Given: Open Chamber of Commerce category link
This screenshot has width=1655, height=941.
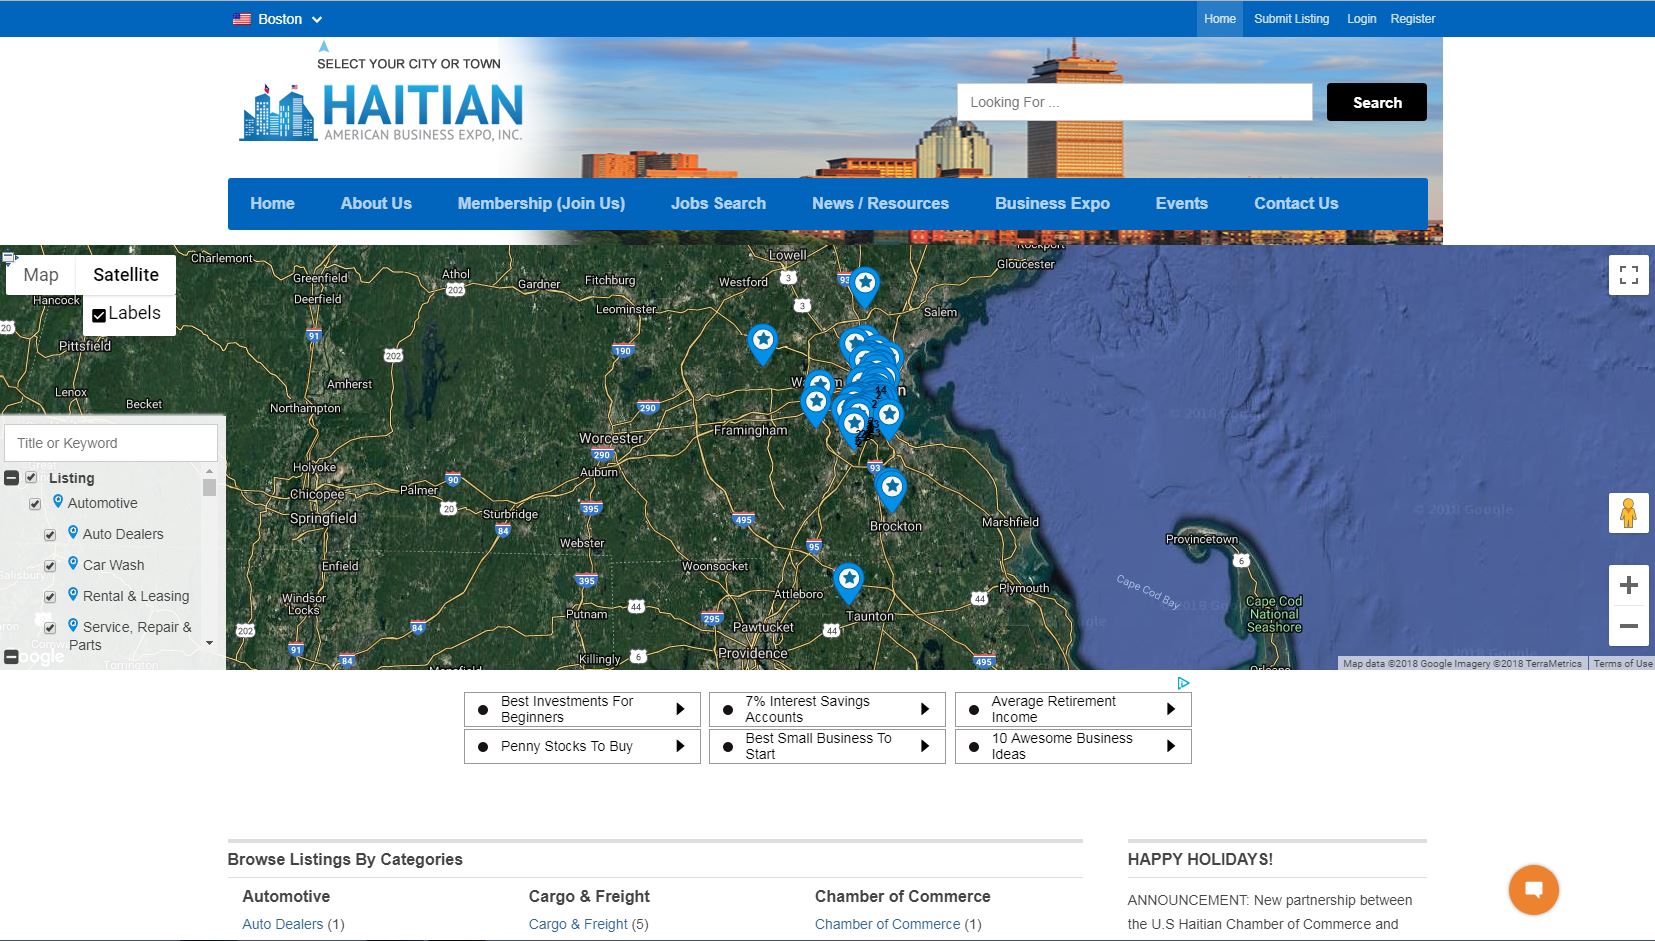Looking at the screenshot, I should [x=887, y=924].
